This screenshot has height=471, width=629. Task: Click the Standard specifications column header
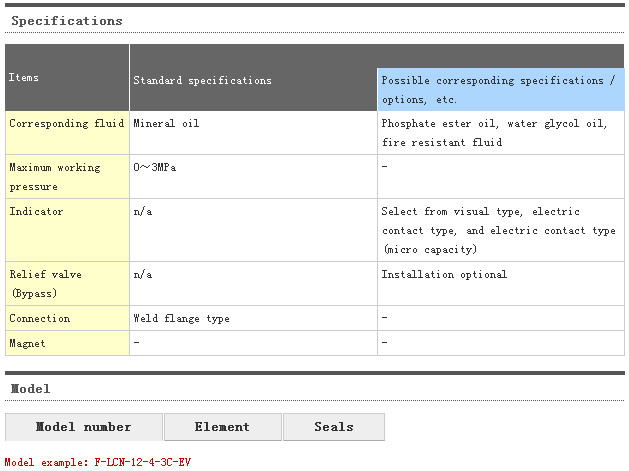[202, 80]
